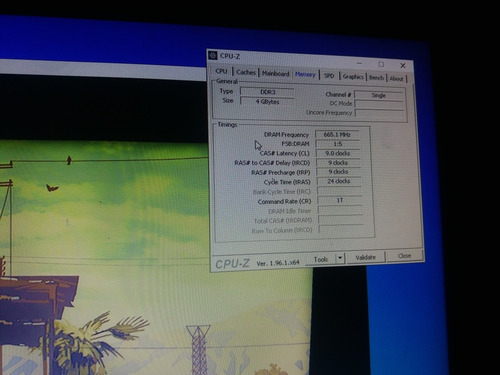The width and height of the screenshot is (500, 375).
Task: Click the Memory tab
Action: [305, 74]
